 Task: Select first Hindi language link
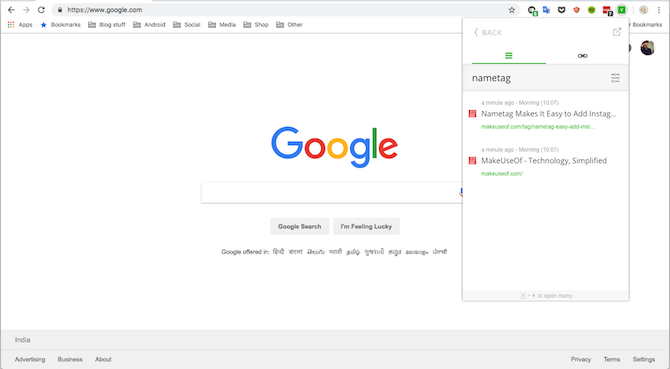[278, 252]
